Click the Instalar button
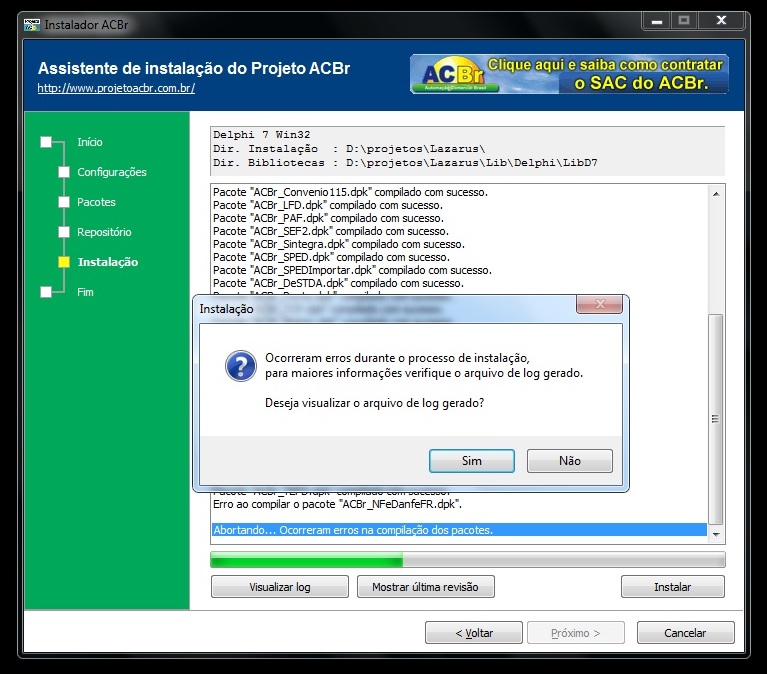 (673, 587)
